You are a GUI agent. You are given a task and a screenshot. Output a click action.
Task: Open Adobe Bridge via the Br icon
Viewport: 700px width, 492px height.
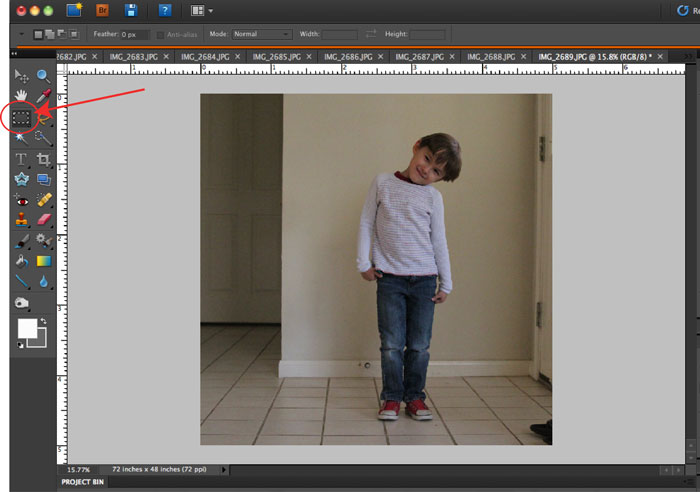[x=102, y=10]
